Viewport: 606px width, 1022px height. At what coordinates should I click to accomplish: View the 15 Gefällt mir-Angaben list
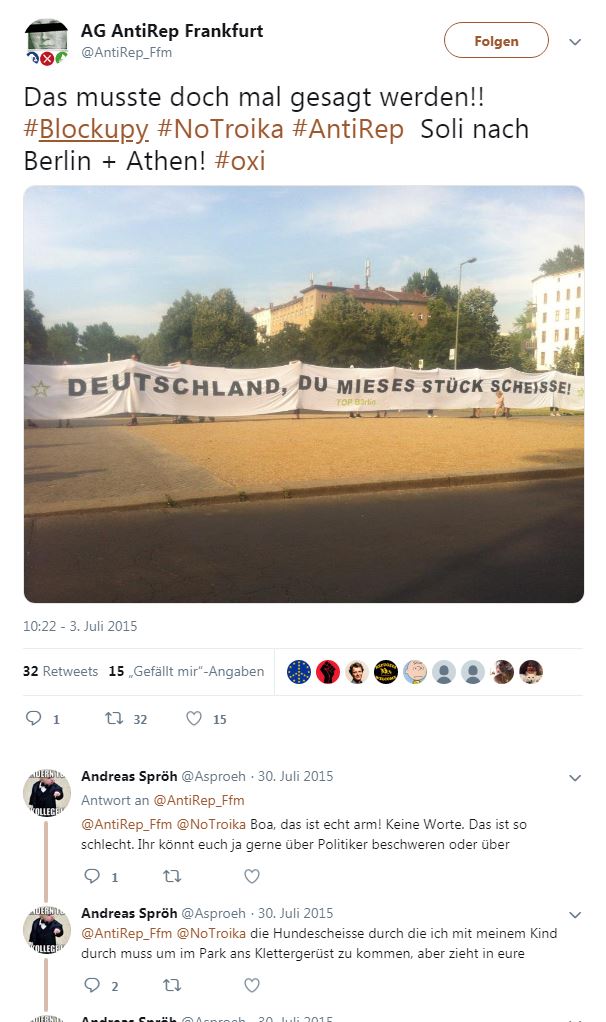point(186,671)
